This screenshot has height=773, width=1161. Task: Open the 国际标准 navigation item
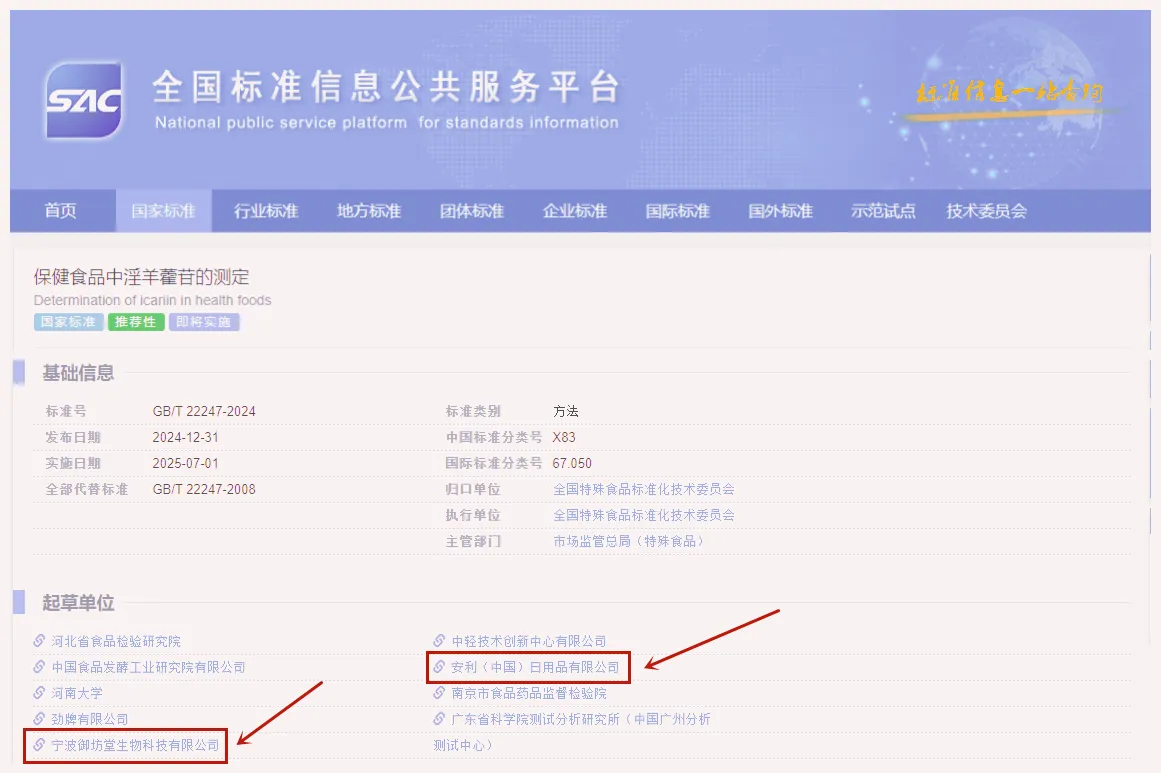pyautogui.click(x=678, y=211)
